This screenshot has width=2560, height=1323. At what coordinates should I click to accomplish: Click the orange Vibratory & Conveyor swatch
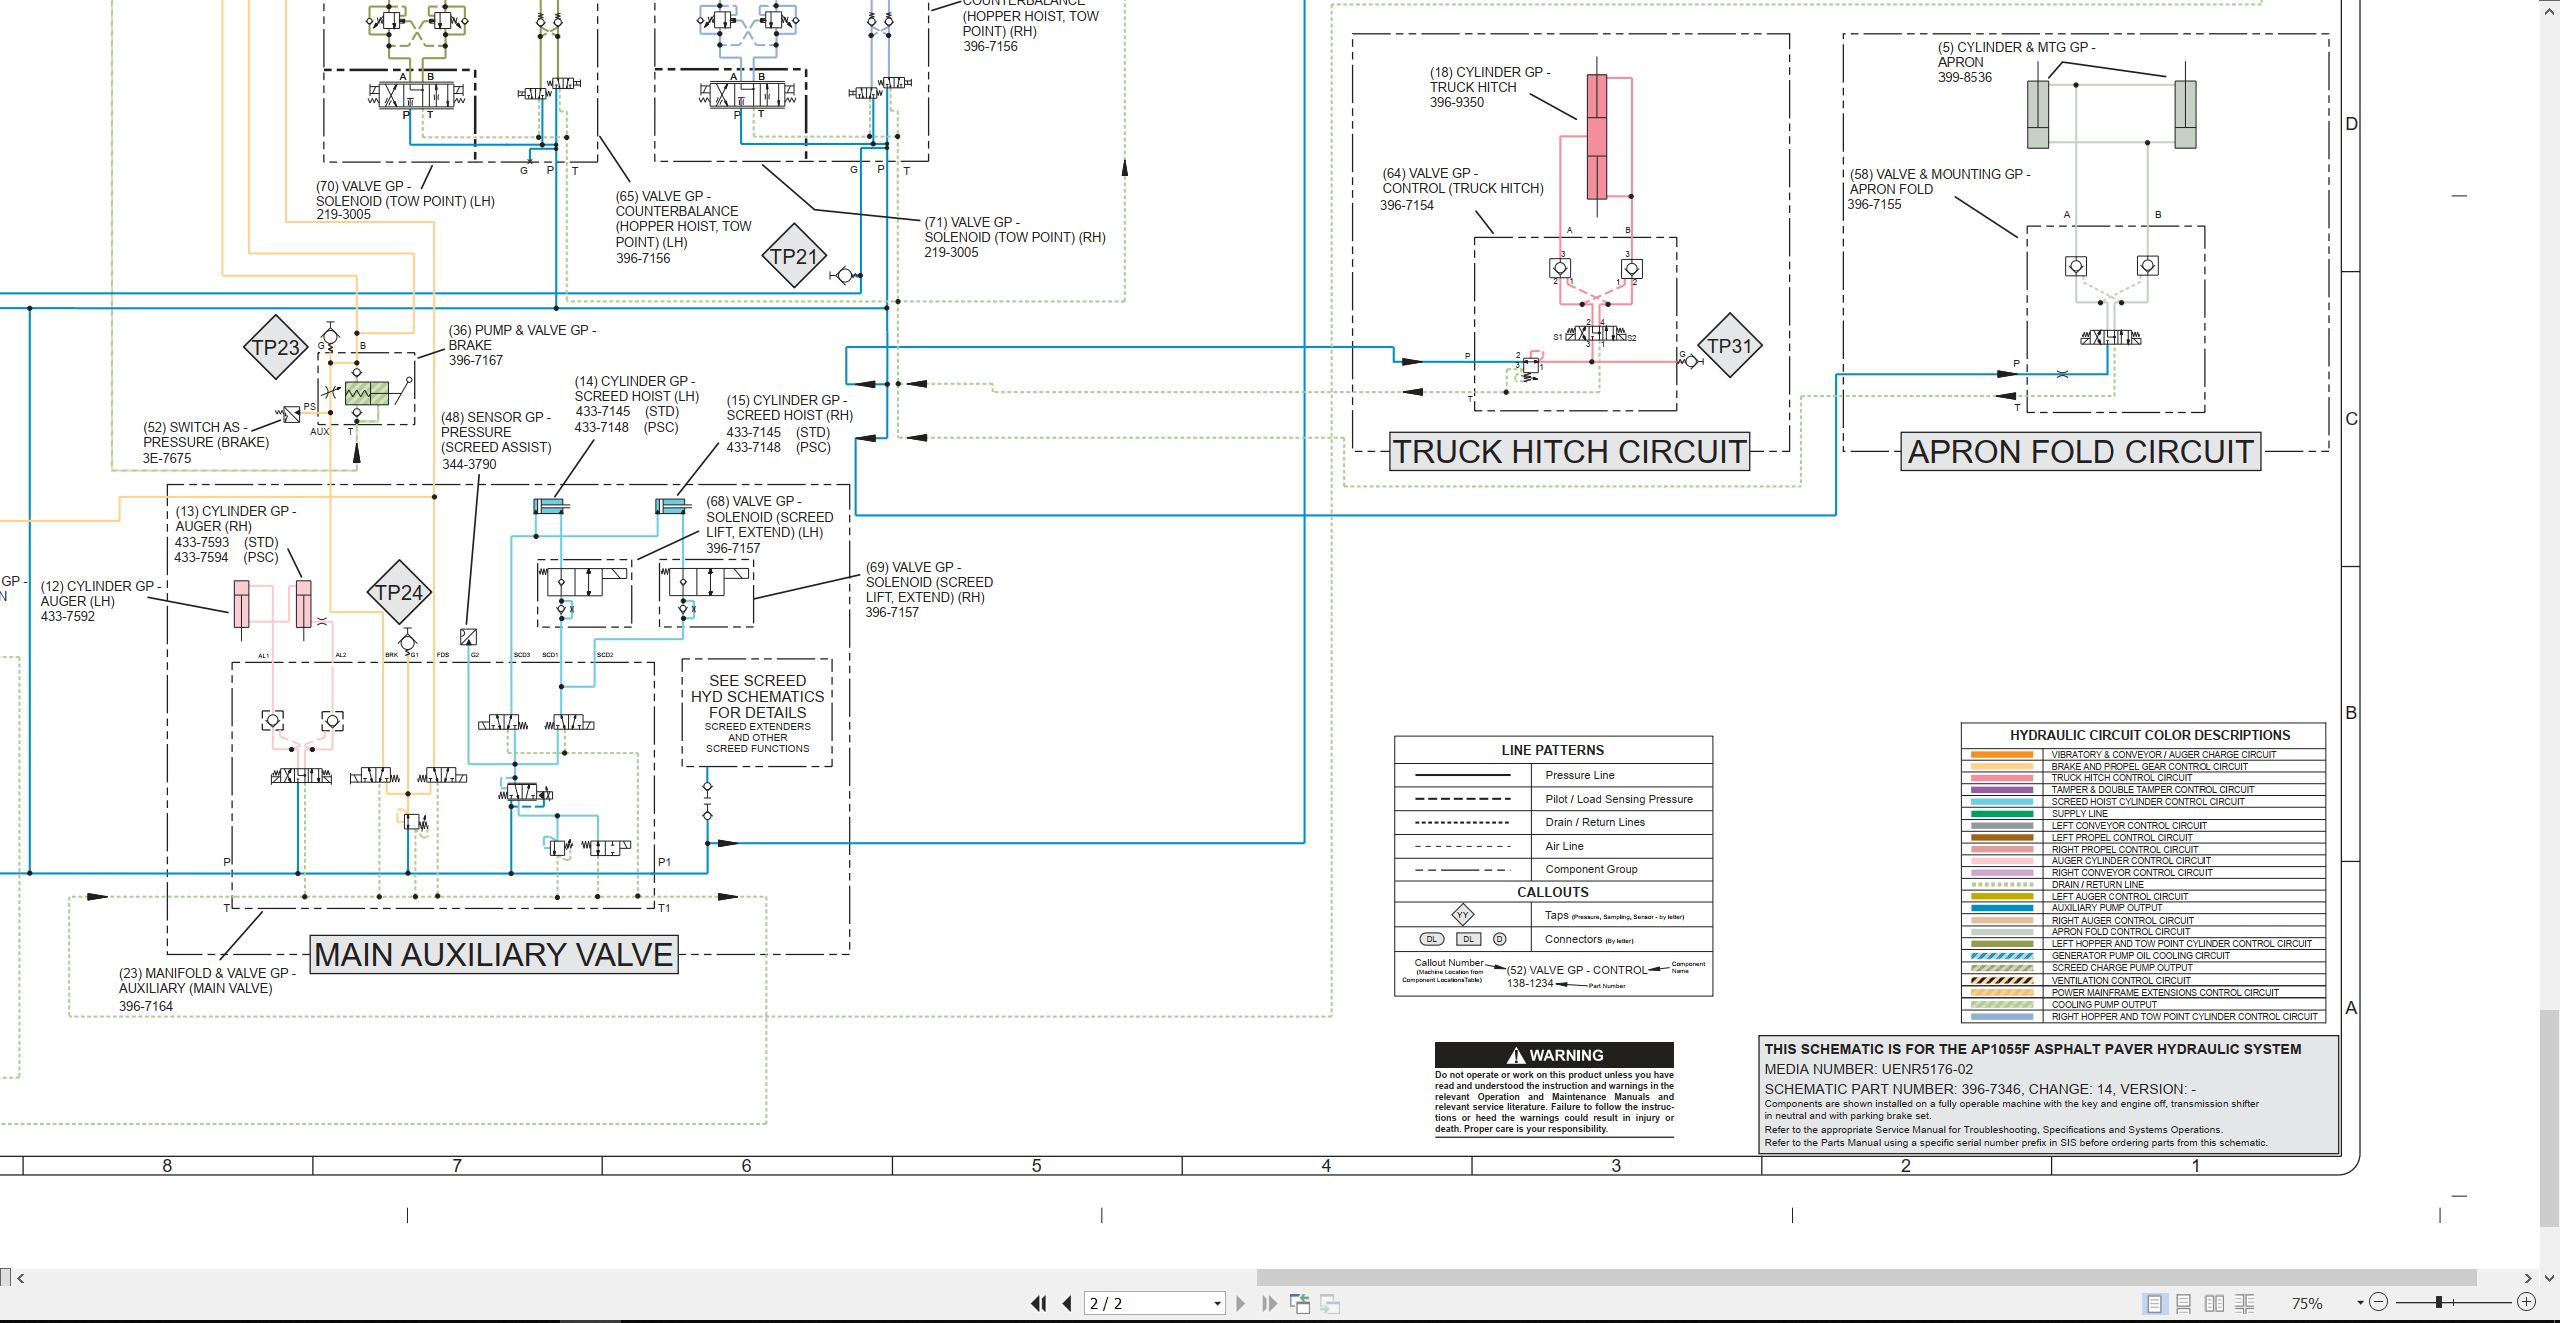click(2001, 755)
